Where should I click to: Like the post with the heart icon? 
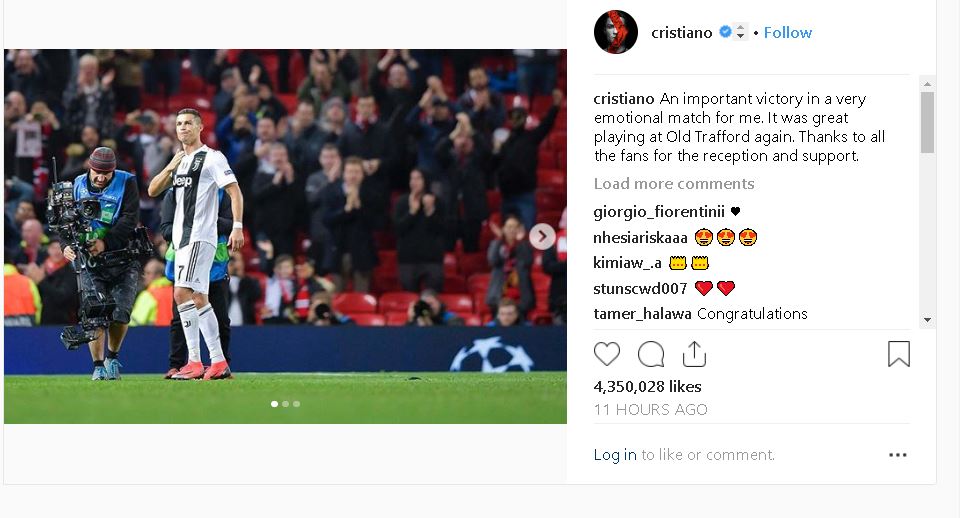pos(607,354)
